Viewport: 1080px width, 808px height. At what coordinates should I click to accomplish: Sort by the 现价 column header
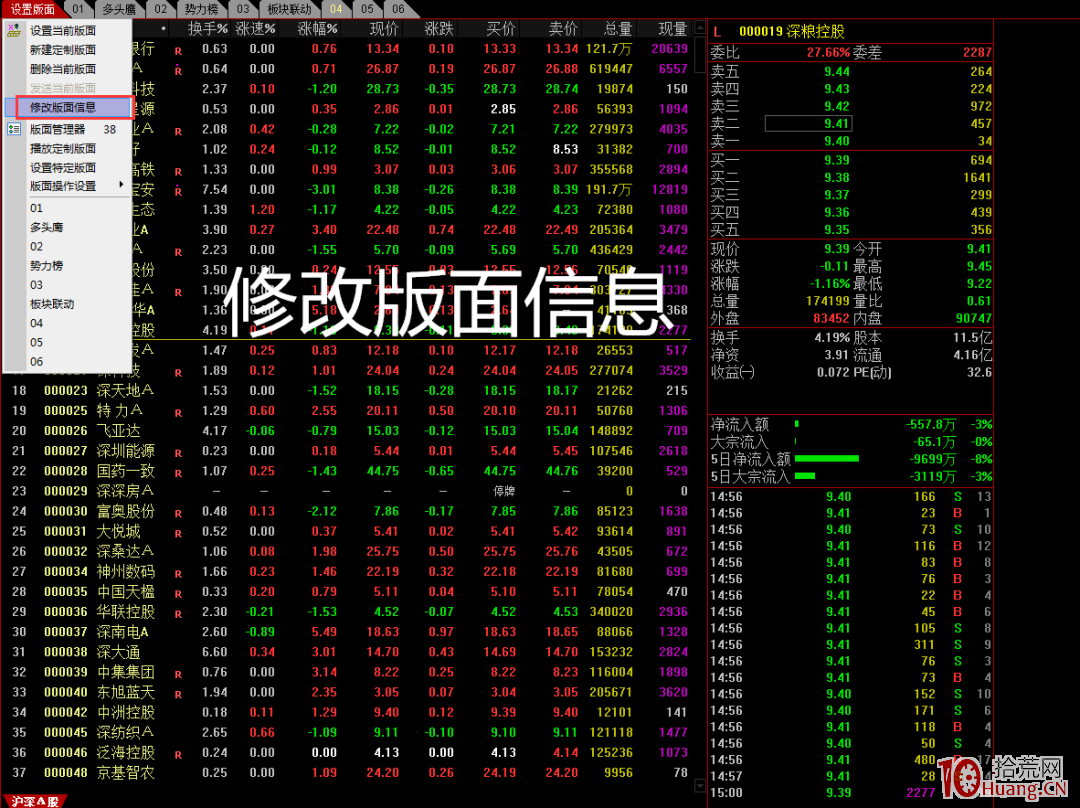click(384, 29)
